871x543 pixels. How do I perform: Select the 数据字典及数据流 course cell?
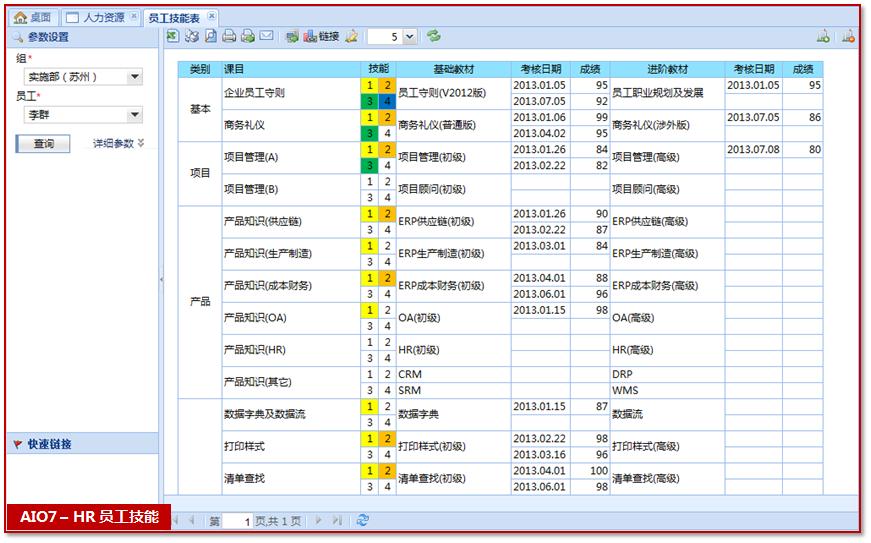pos(291,414)
